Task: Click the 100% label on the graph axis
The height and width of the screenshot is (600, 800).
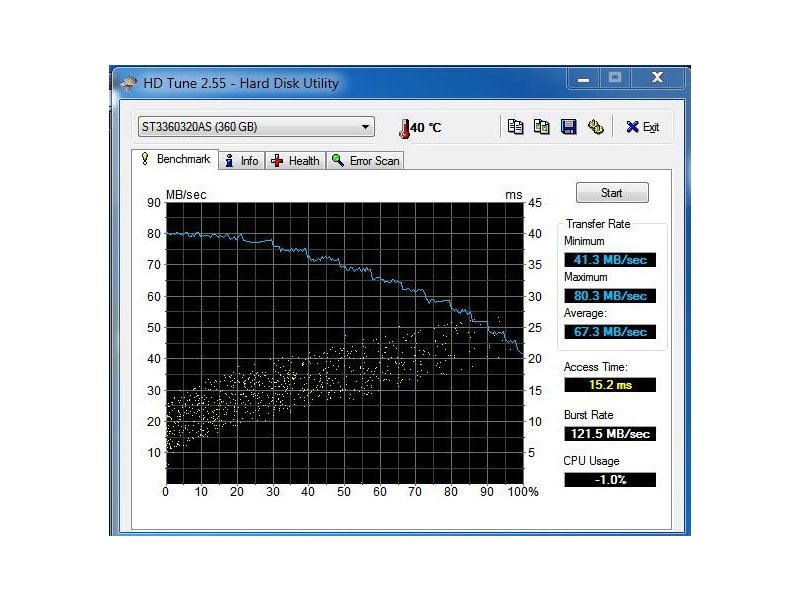Action: (x=523, y=492)
